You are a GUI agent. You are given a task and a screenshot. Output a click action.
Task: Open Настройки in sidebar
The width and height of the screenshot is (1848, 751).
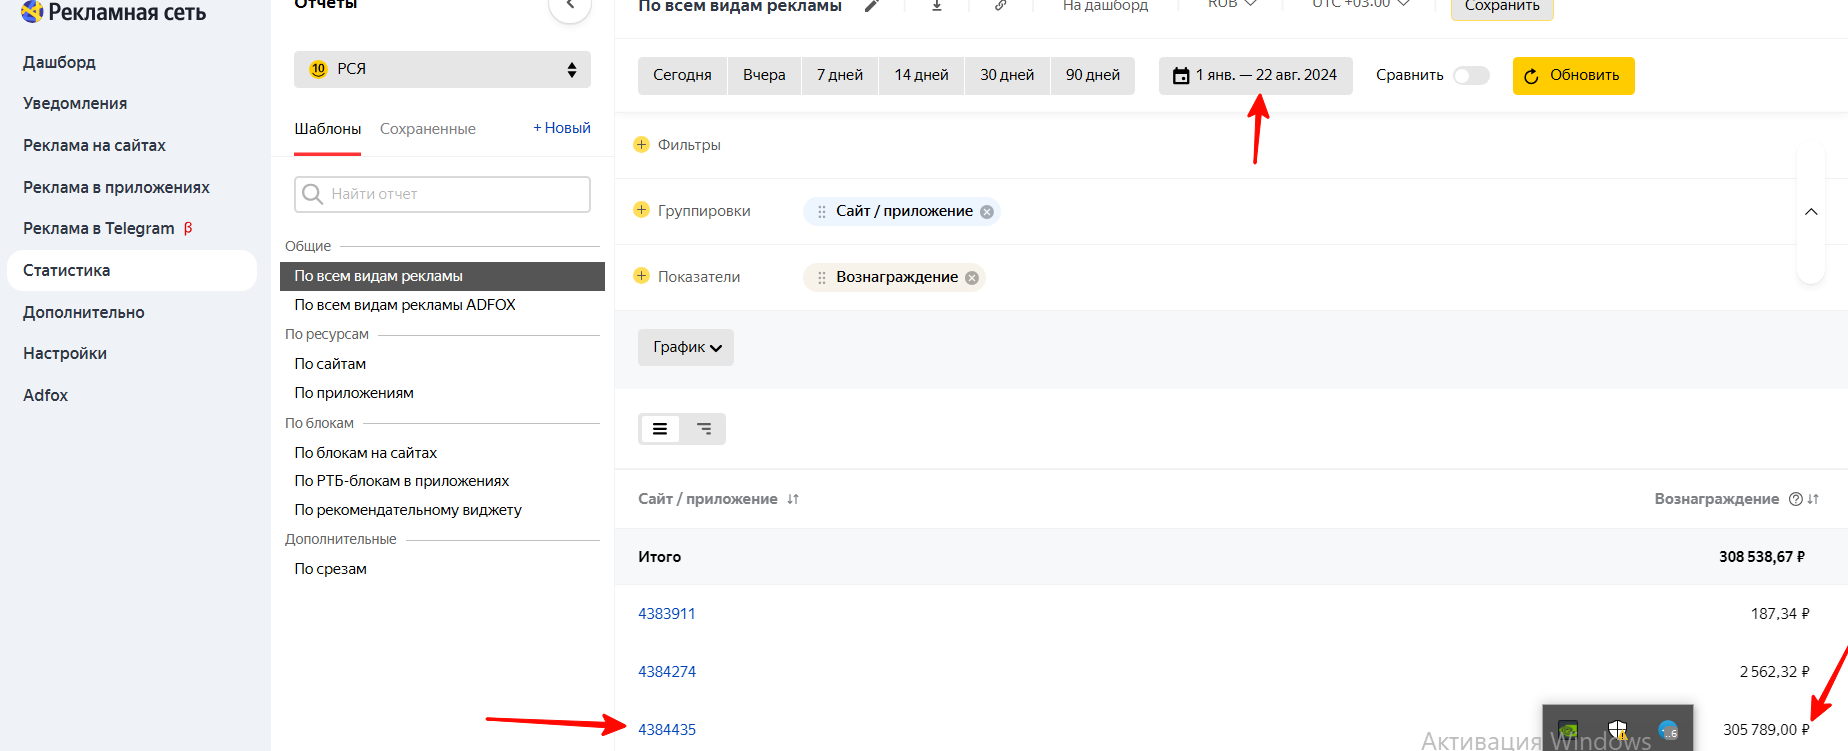(65, 354)
